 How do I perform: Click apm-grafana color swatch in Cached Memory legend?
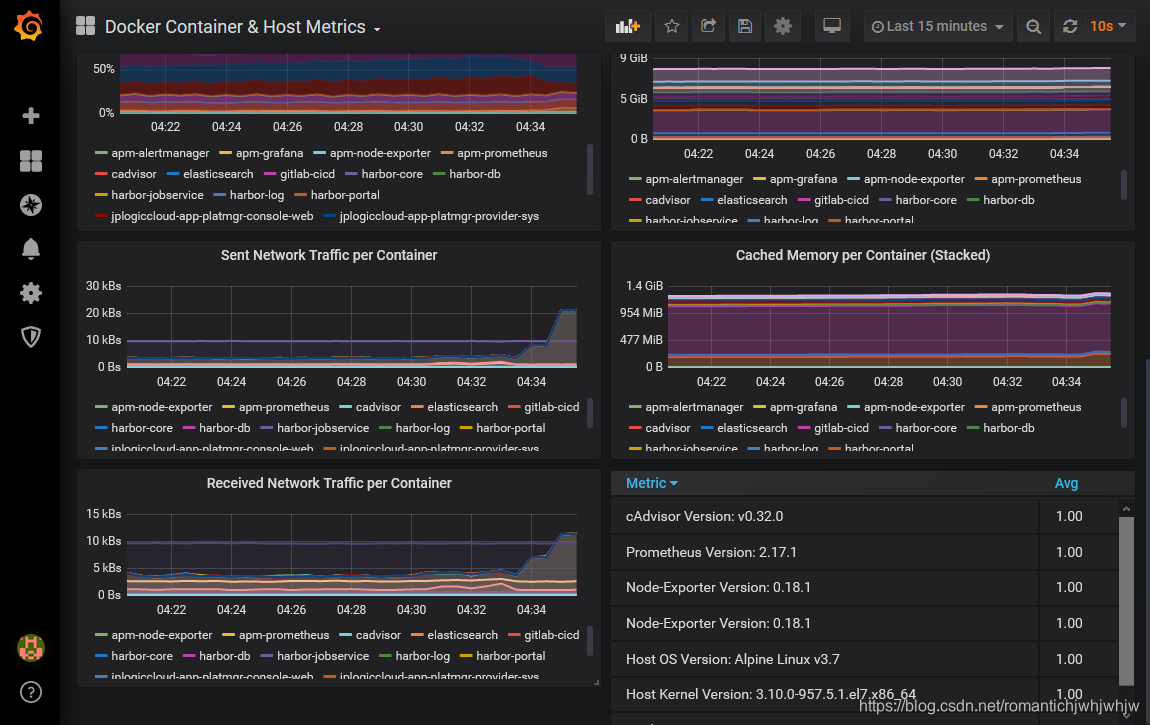(760, 407)
